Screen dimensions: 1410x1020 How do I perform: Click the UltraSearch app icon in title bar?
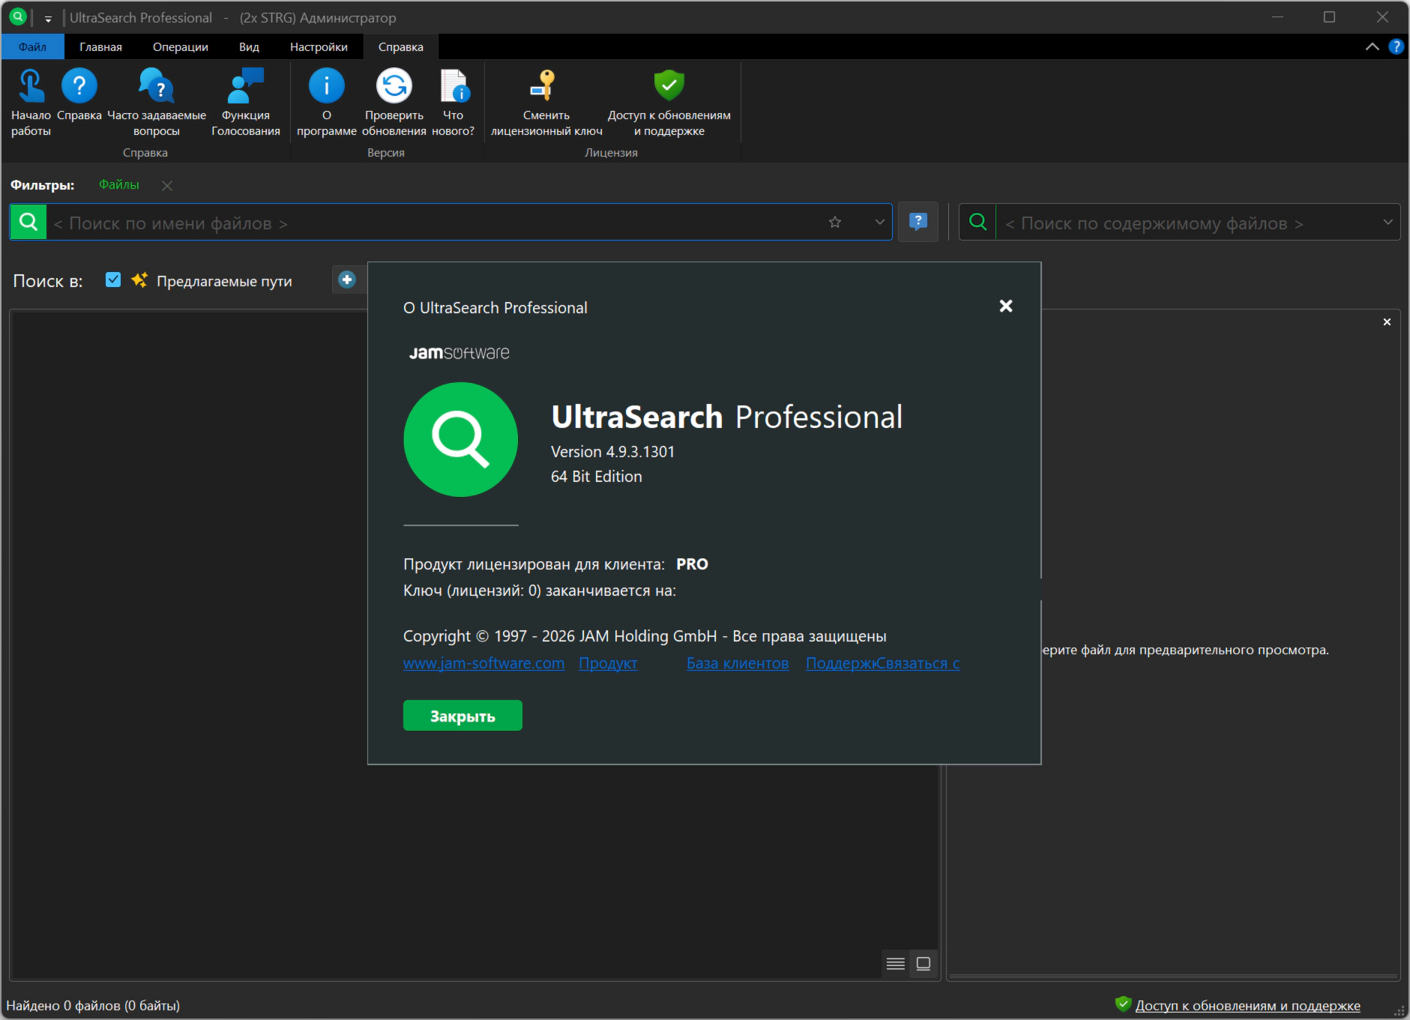pyautogui.click(x=18, y=17)
